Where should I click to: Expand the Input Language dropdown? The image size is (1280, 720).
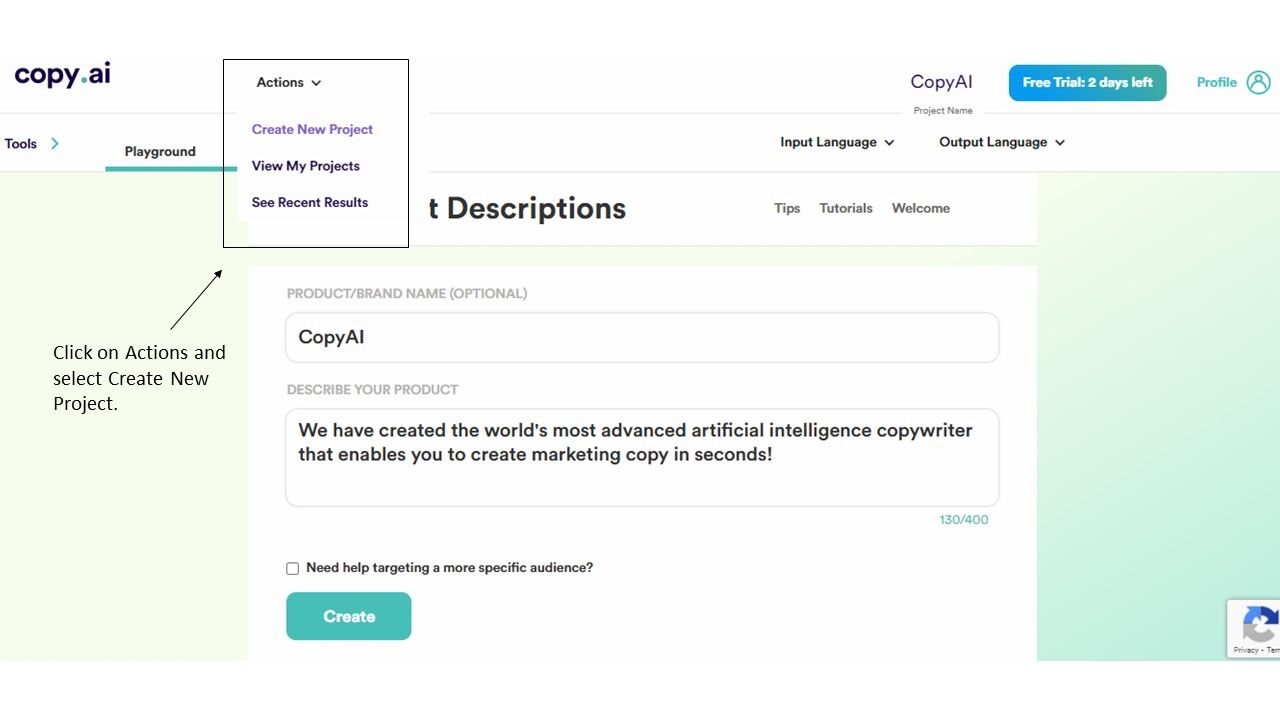point(837,142)
